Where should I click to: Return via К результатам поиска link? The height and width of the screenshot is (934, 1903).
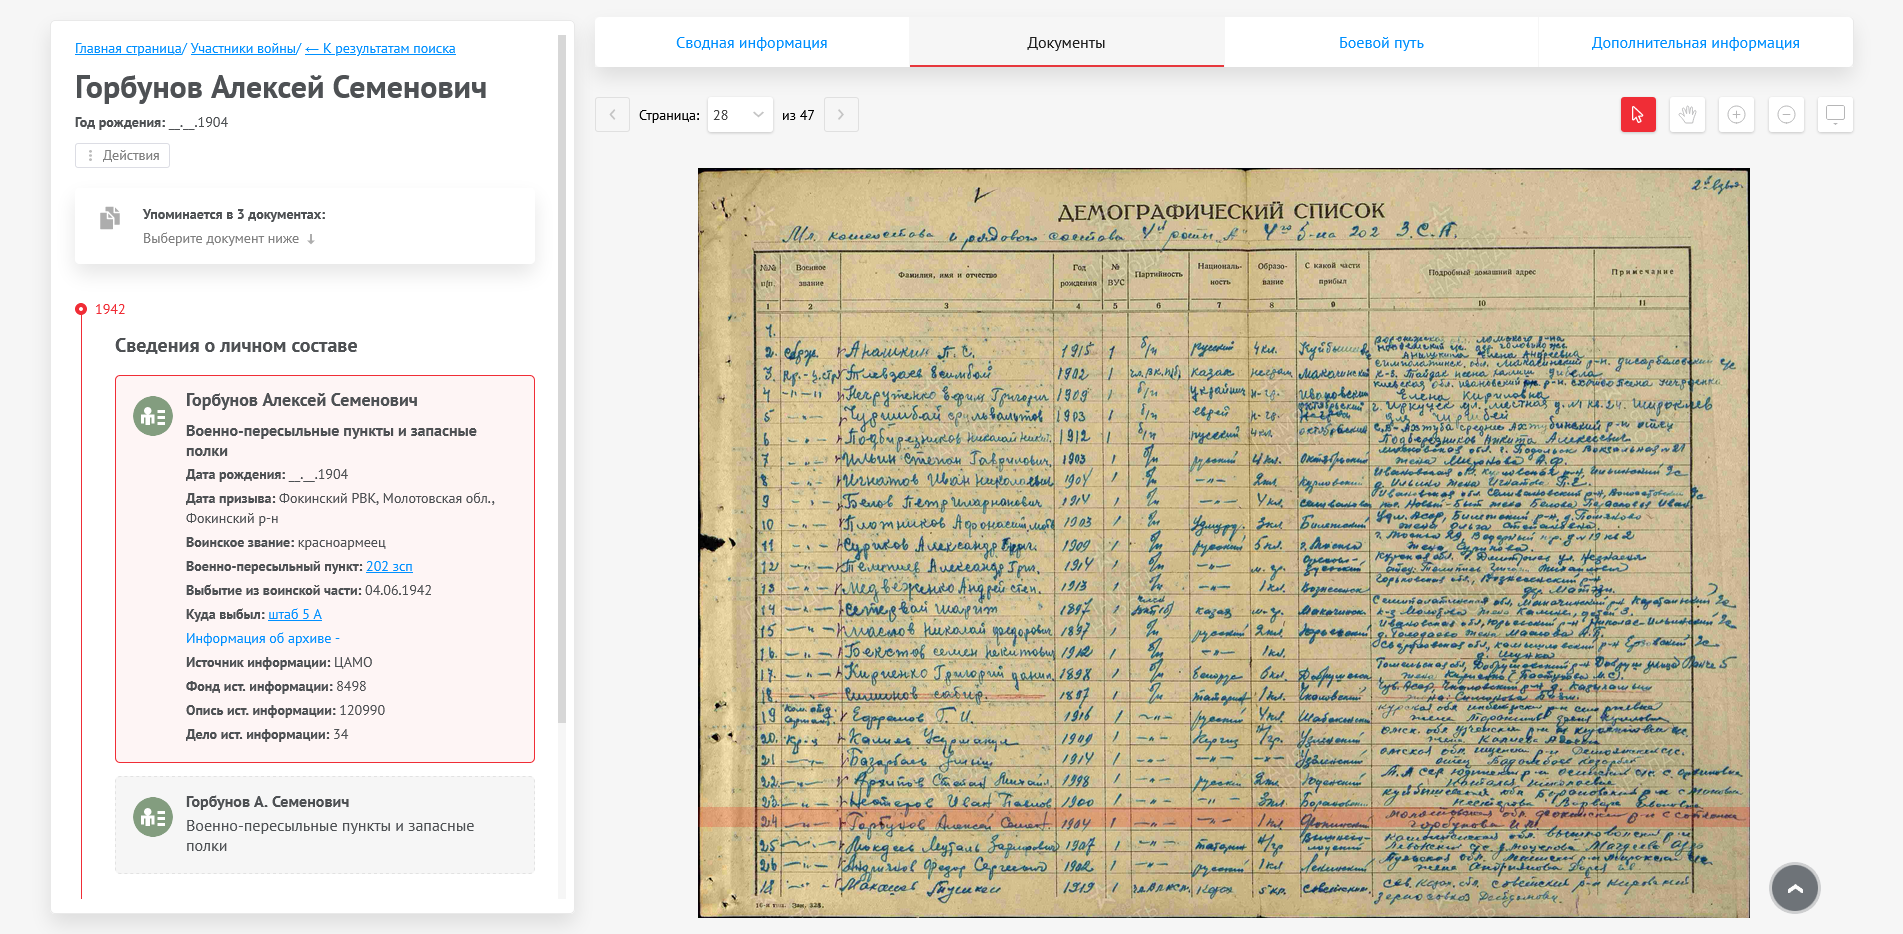coord(380,49)
